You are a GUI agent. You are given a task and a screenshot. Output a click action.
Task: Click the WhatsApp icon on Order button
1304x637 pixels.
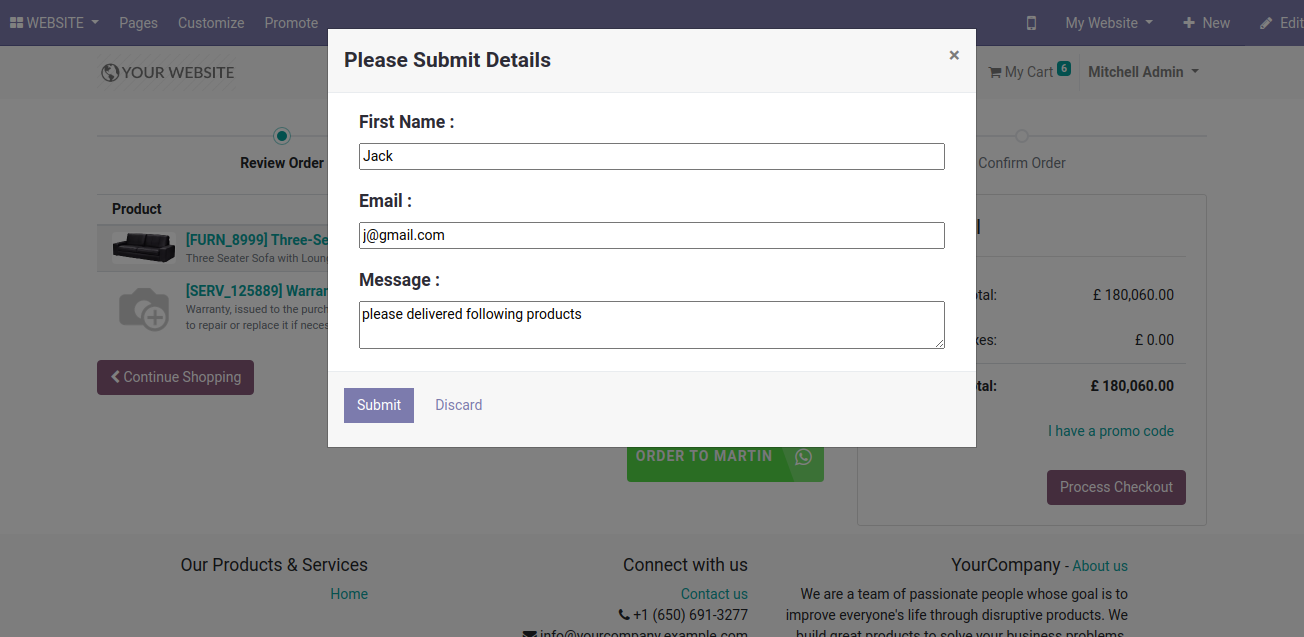804,457
